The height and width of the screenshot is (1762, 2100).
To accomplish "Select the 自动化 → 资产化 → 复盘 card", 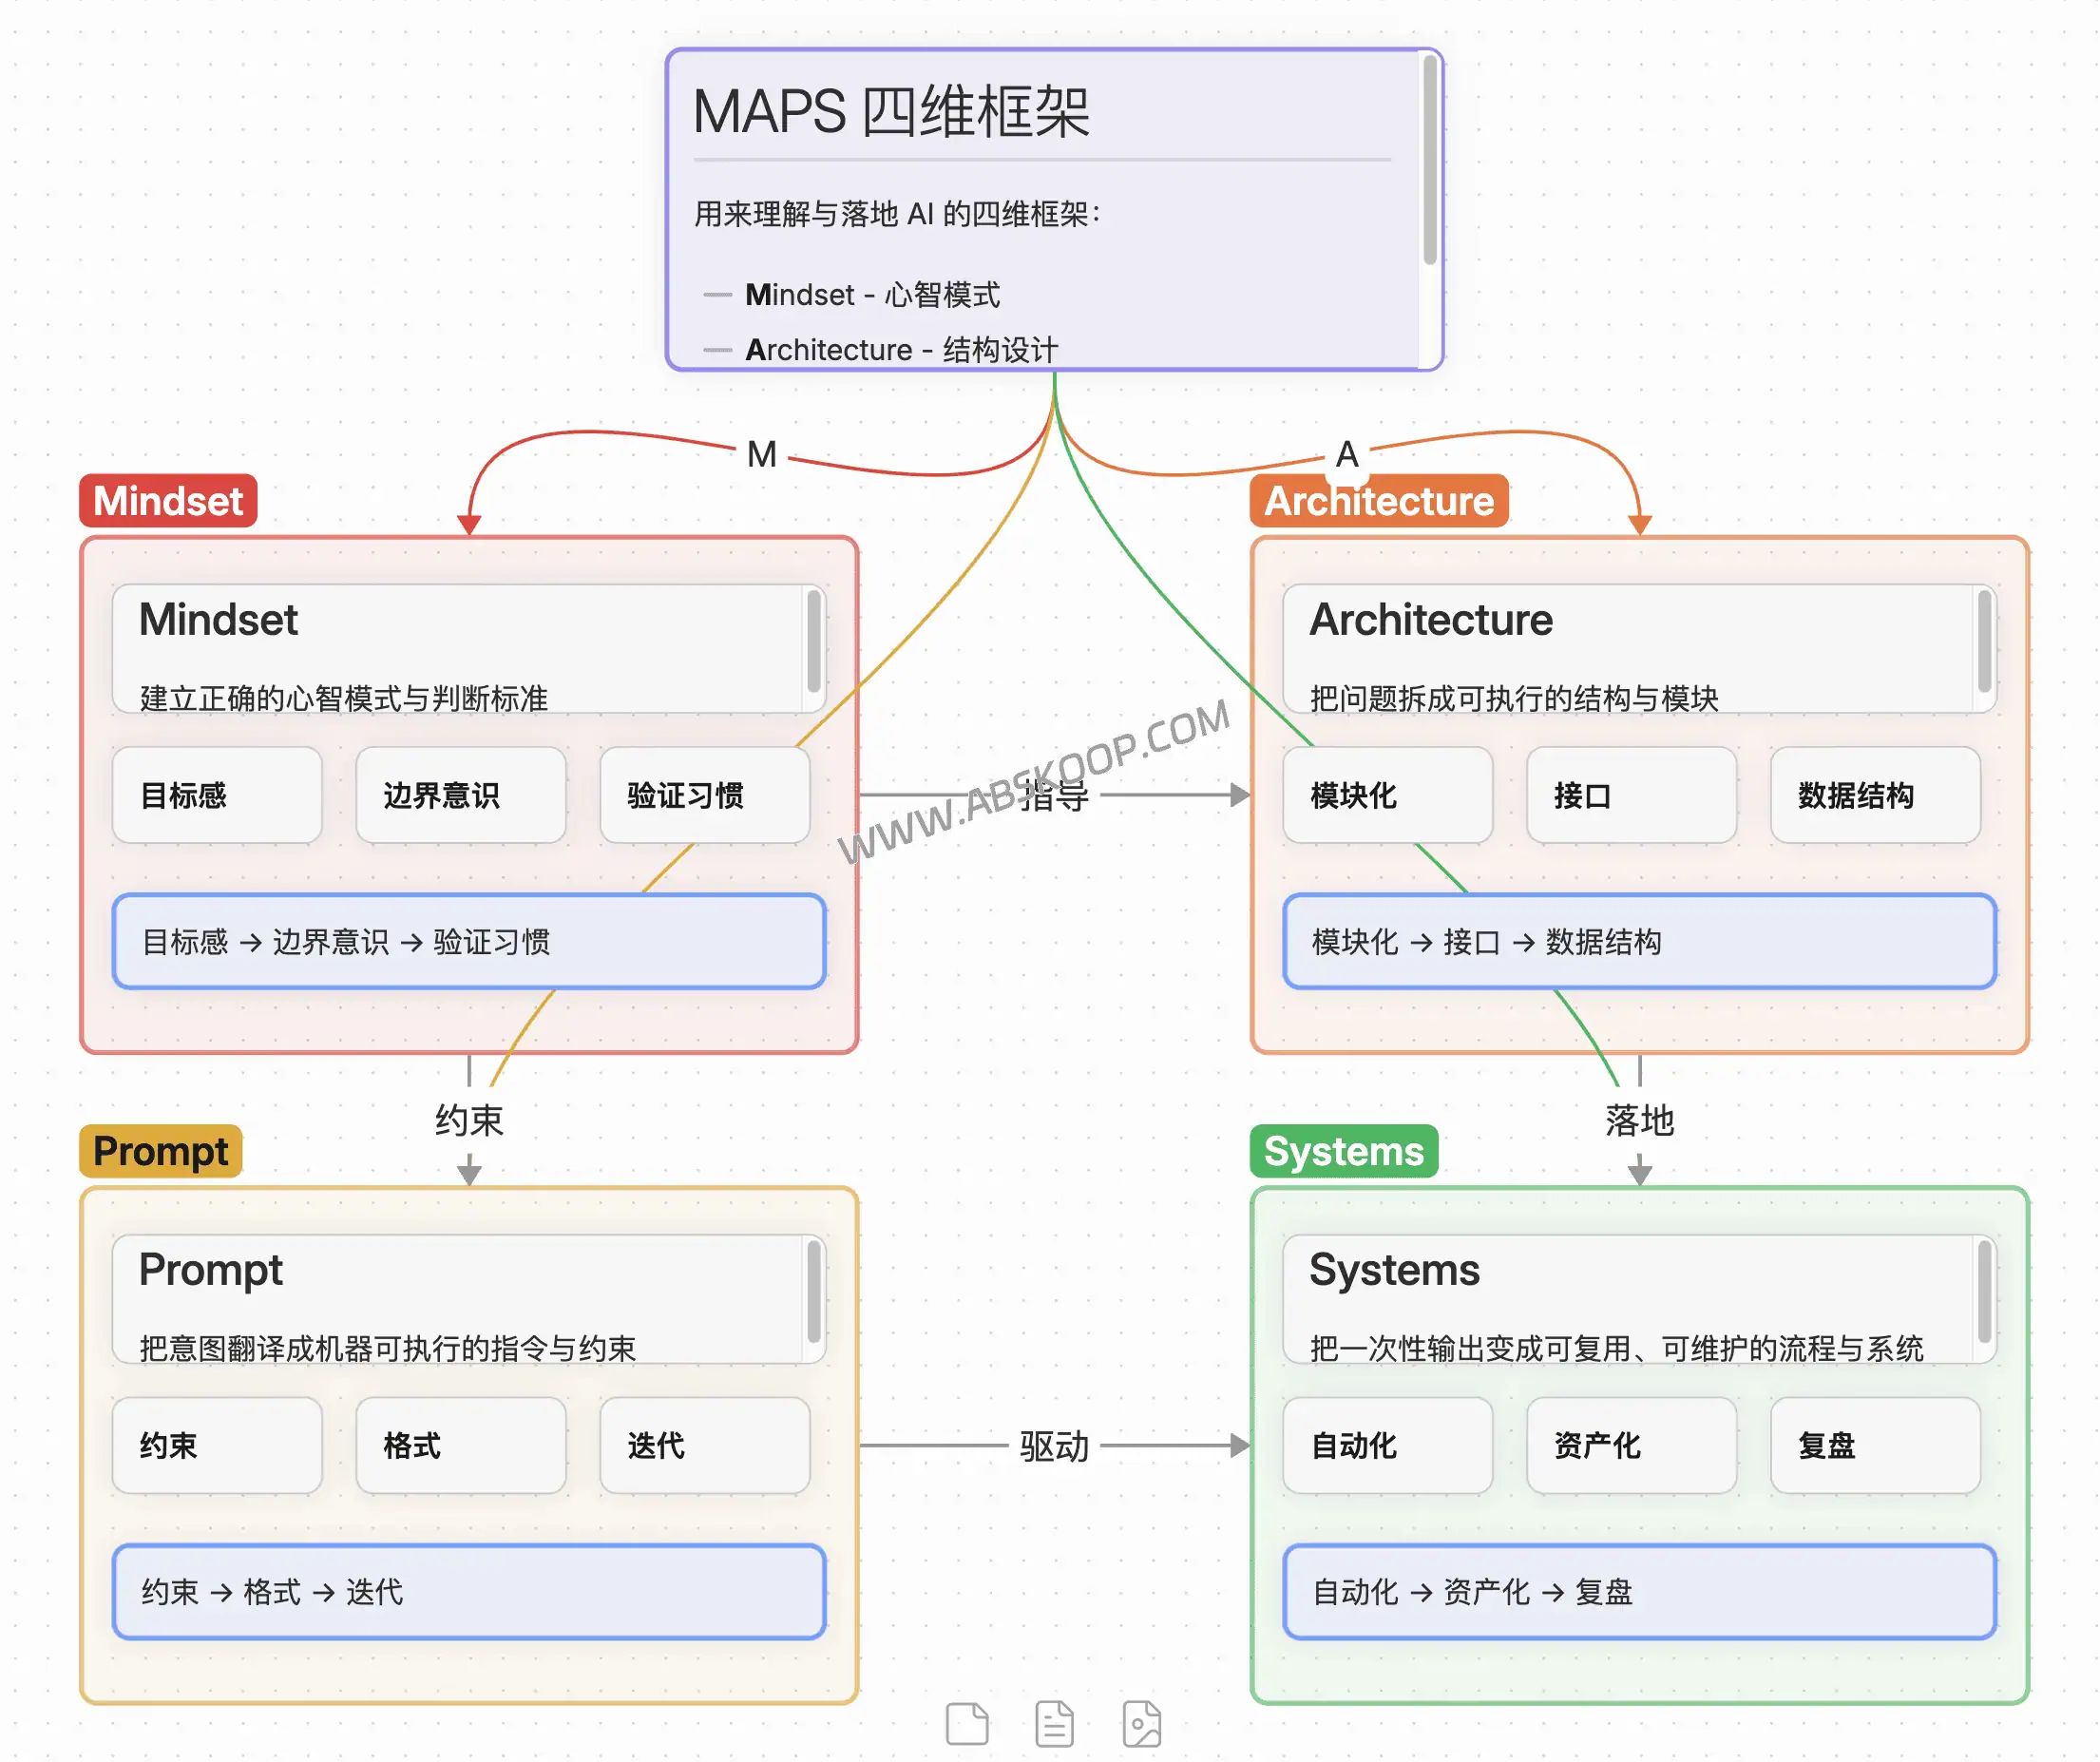I will [x=1639, y=1591].
